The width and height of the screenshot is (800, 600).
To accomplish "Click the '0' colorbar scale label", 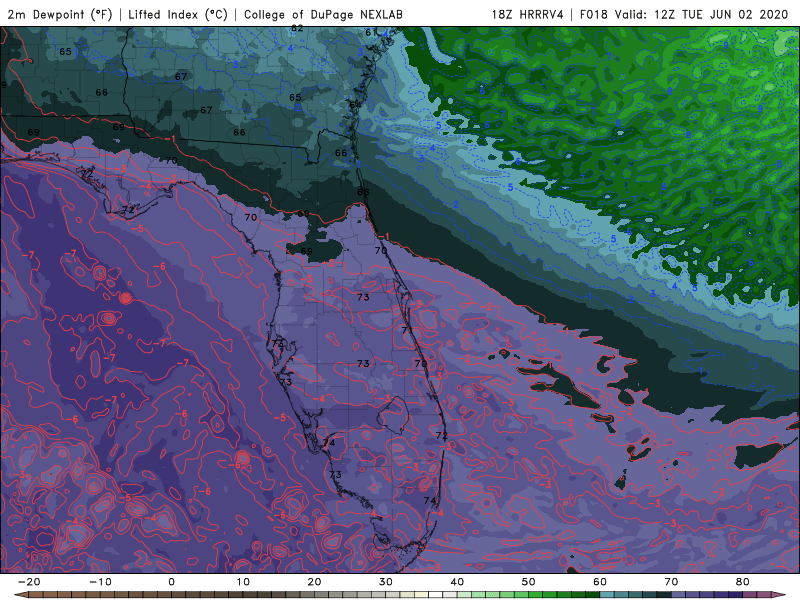I will tap(171, 582).
